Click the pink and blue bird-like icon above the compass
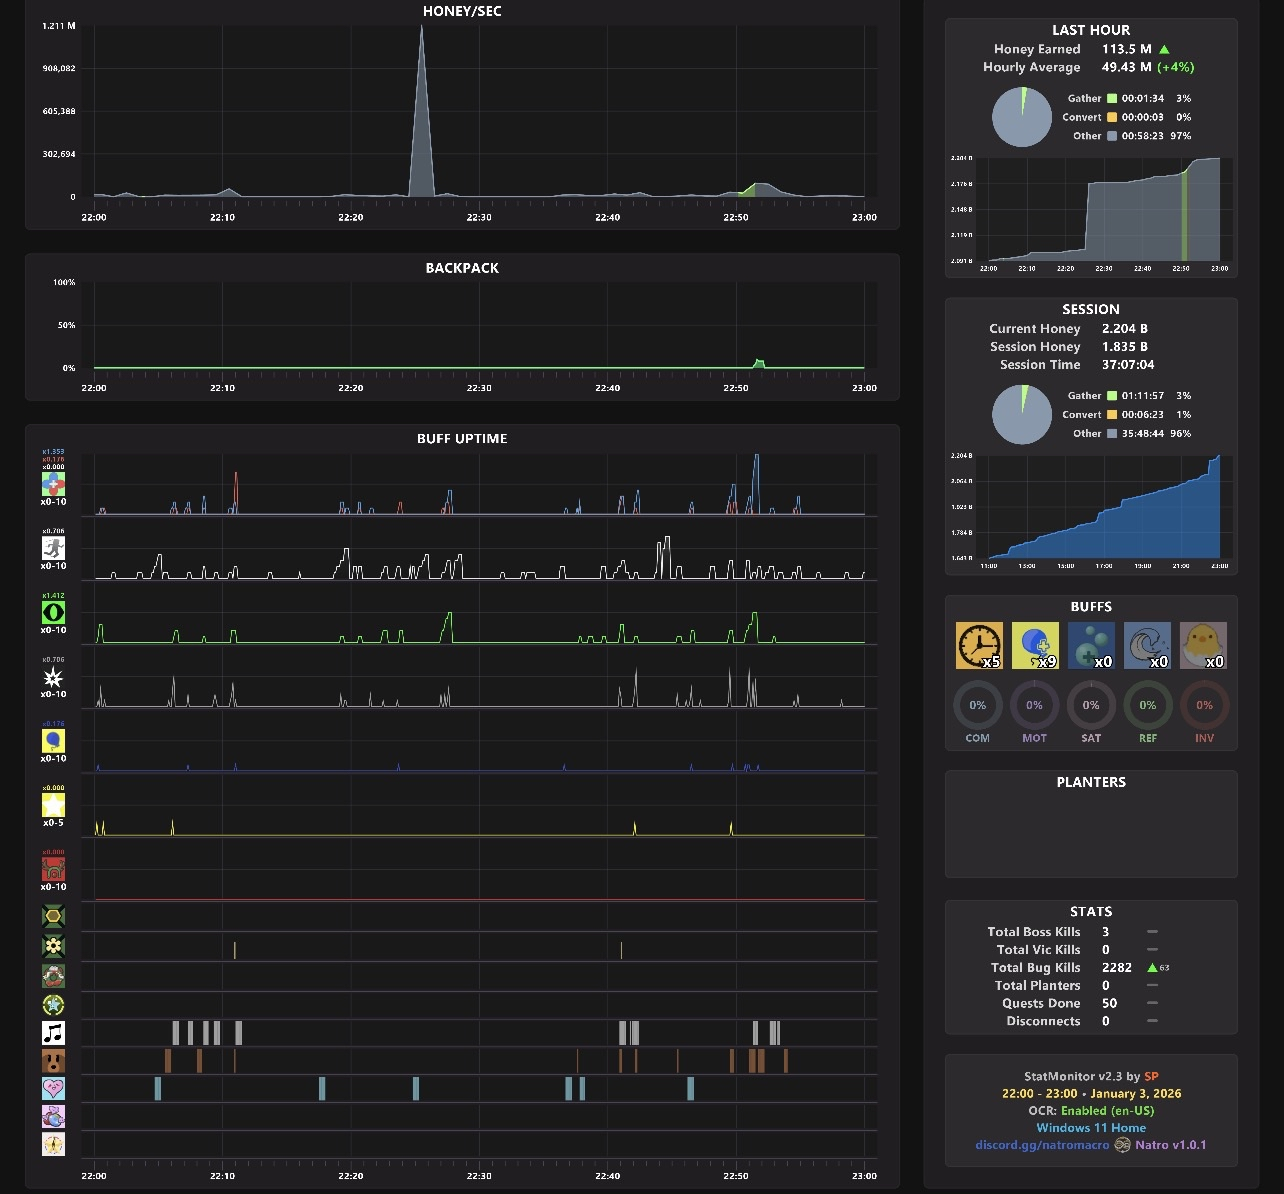1284x1194 pixels. click(53, 1116)
